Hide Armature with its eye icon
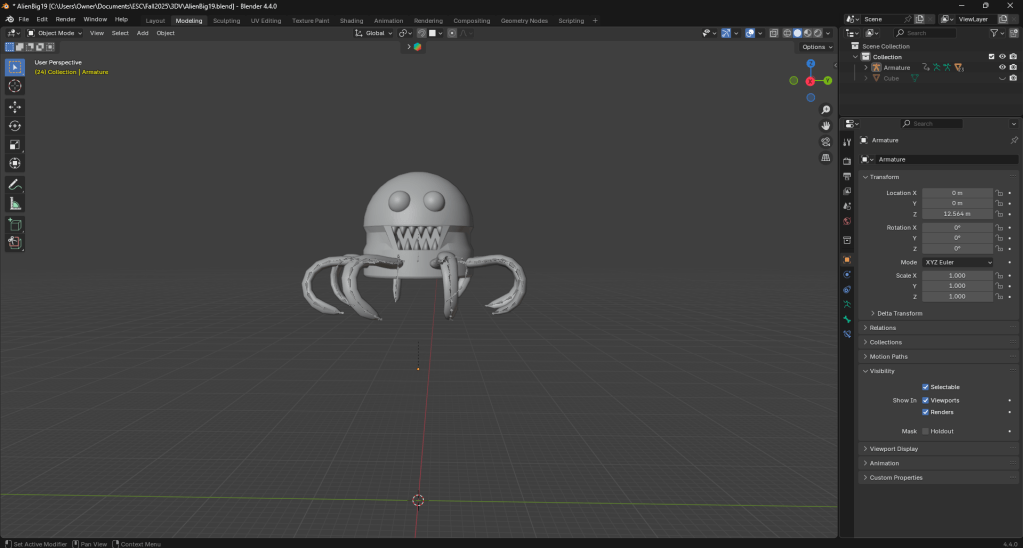 point(1002,68)
